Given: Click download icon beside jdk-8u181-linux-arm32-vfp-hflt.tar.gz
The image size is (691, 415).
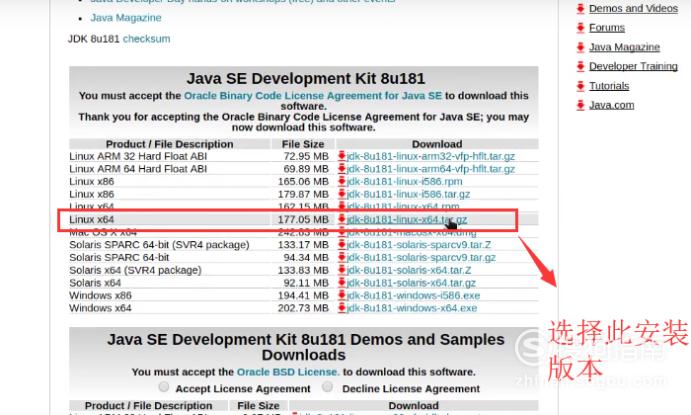Looking at the screenshot, I should point(342,156).
